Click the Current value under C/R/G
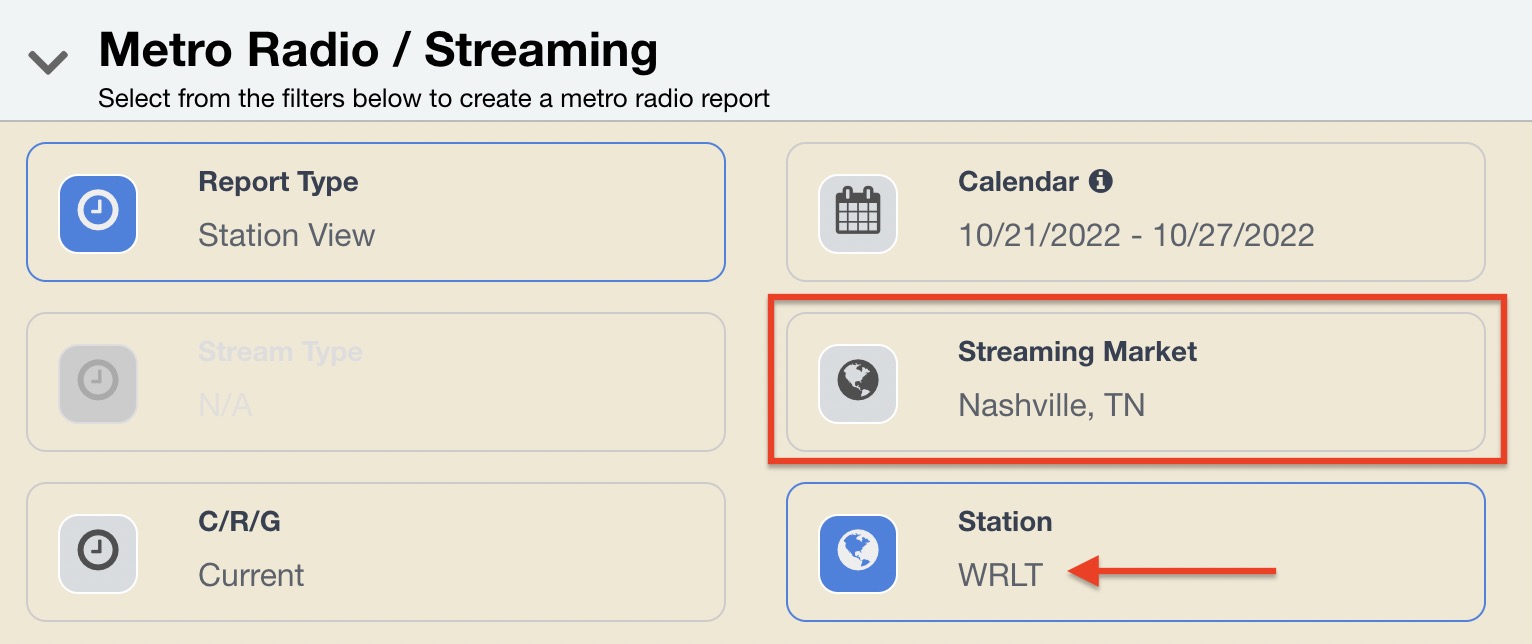Viewport: 1532px width, 644px height. click(x=251, y=575)
